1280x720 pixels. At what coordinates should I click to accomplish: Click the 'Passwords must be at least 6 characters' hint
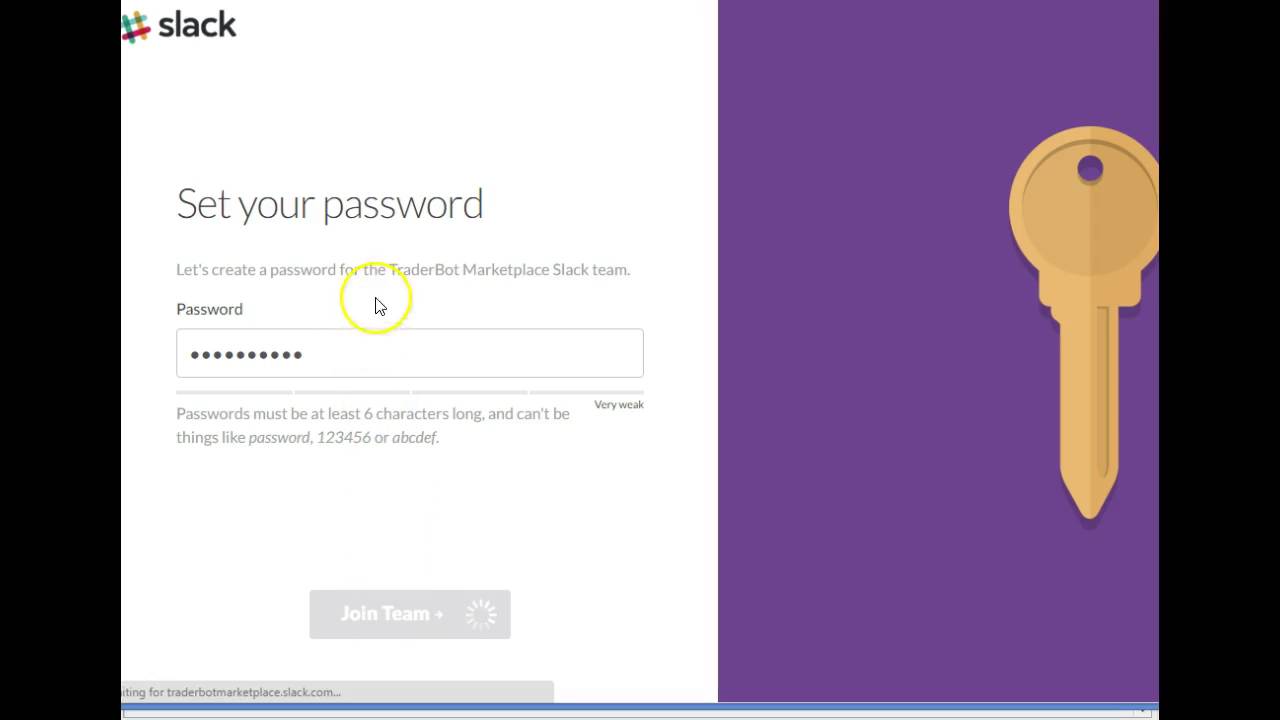click(x=373, y=425)
